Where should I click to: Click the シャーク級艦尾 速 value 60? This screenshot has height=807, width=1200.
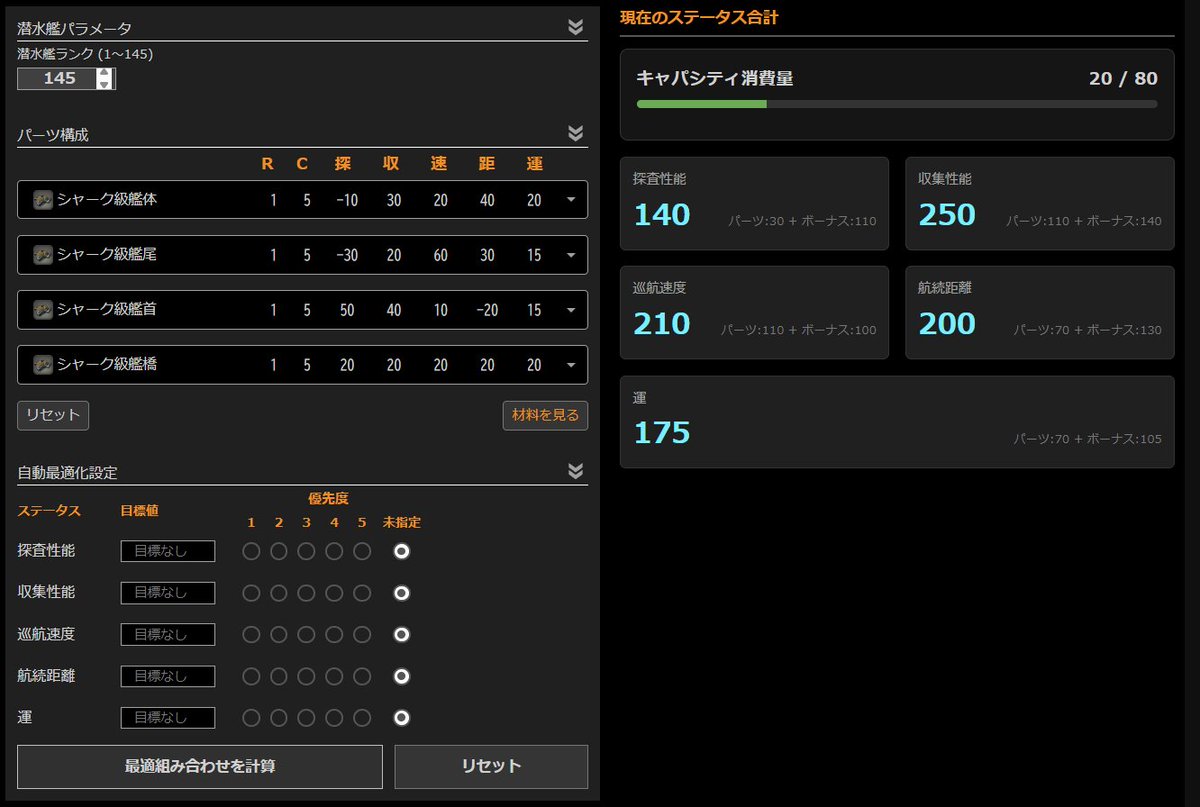click(441, 255)
